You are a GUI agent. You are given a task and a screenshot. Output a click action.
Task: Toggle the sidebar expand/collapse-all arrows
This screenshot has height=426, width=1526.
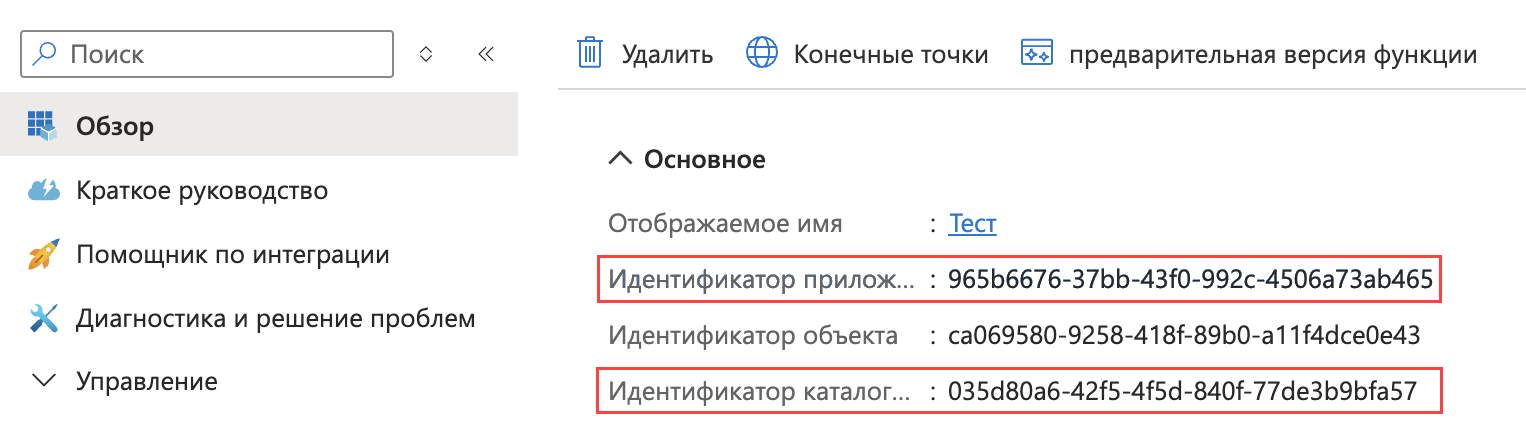(x=425, y=54)
